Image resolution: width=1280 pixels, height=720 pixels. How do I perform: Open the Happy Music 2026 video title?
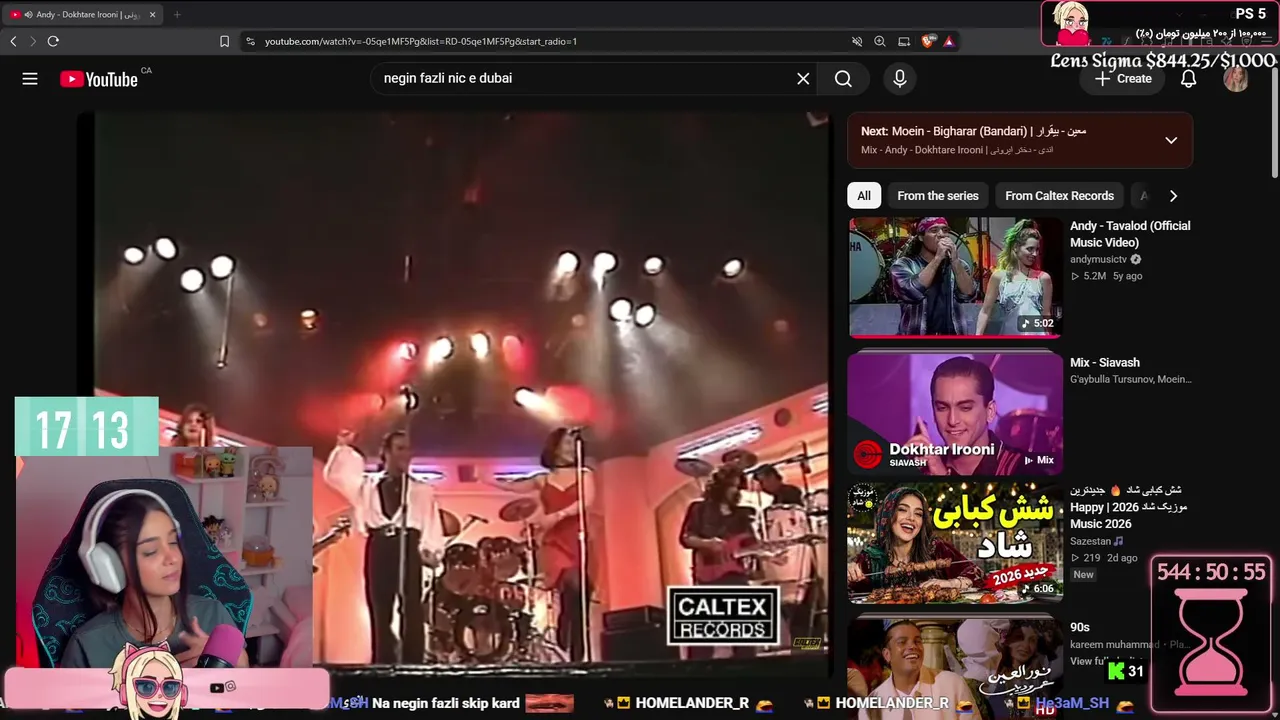(x=1128, y=507)
